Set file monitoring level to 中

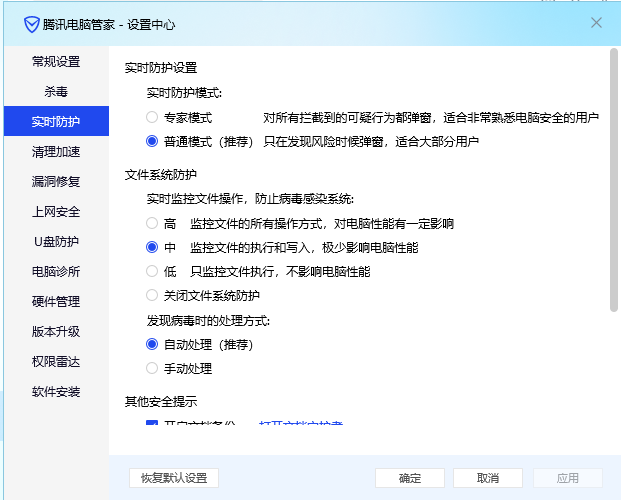[152, 247]
